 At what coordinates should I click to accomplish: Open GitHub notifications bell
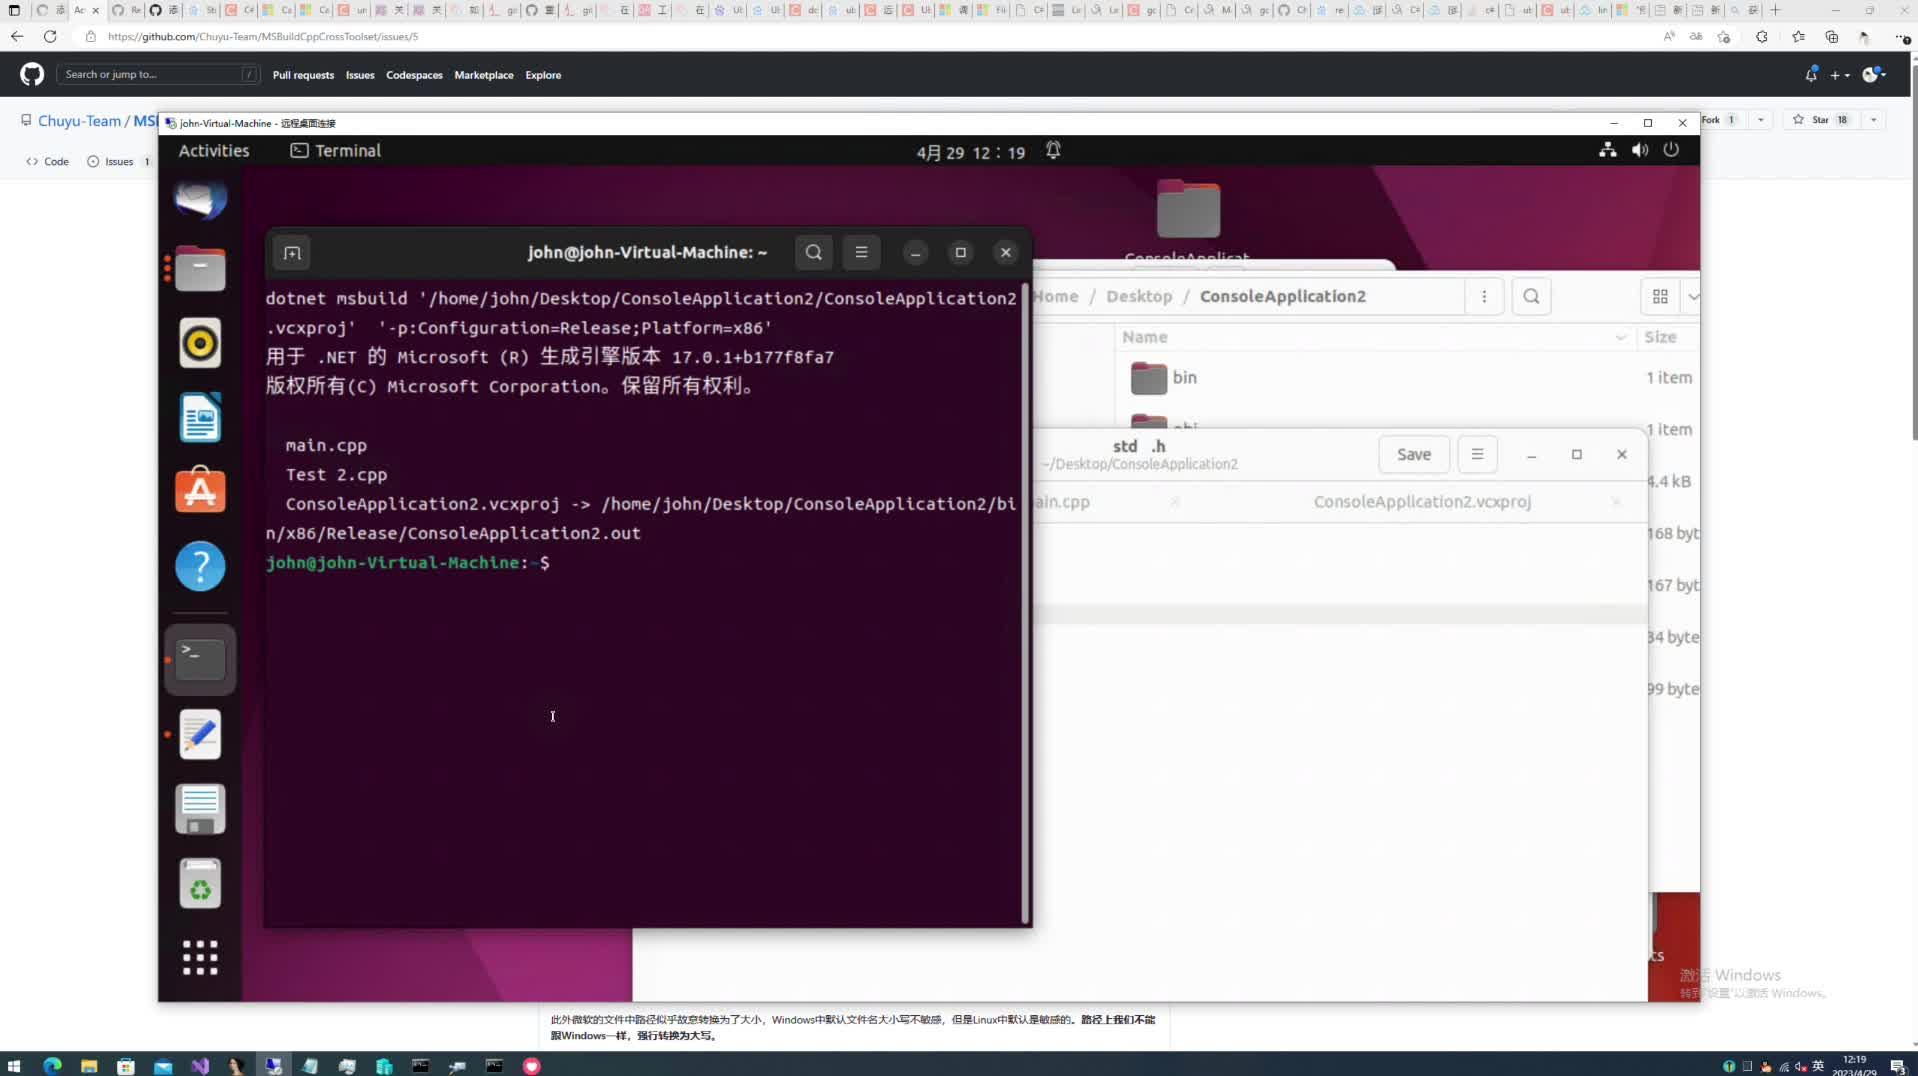1811,75
